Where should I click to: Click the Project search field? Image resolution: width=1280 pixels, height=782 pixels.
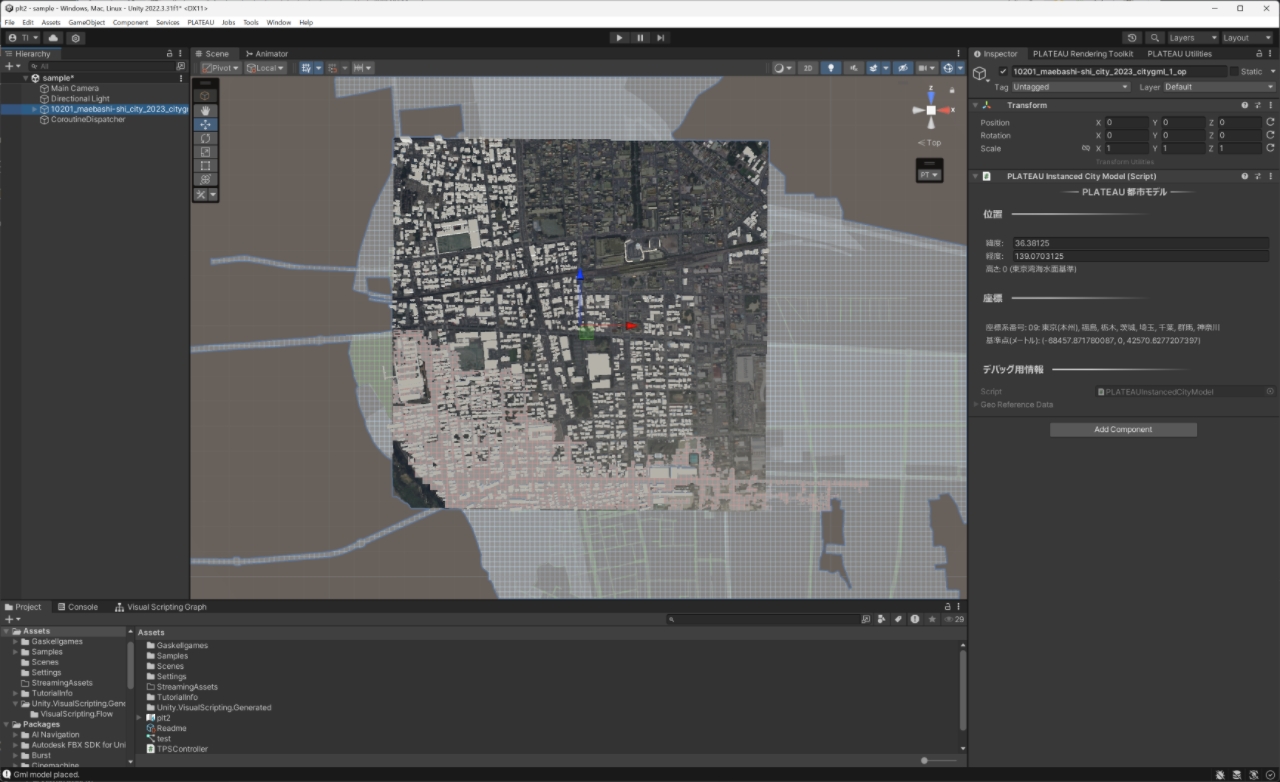click(763, 619)
